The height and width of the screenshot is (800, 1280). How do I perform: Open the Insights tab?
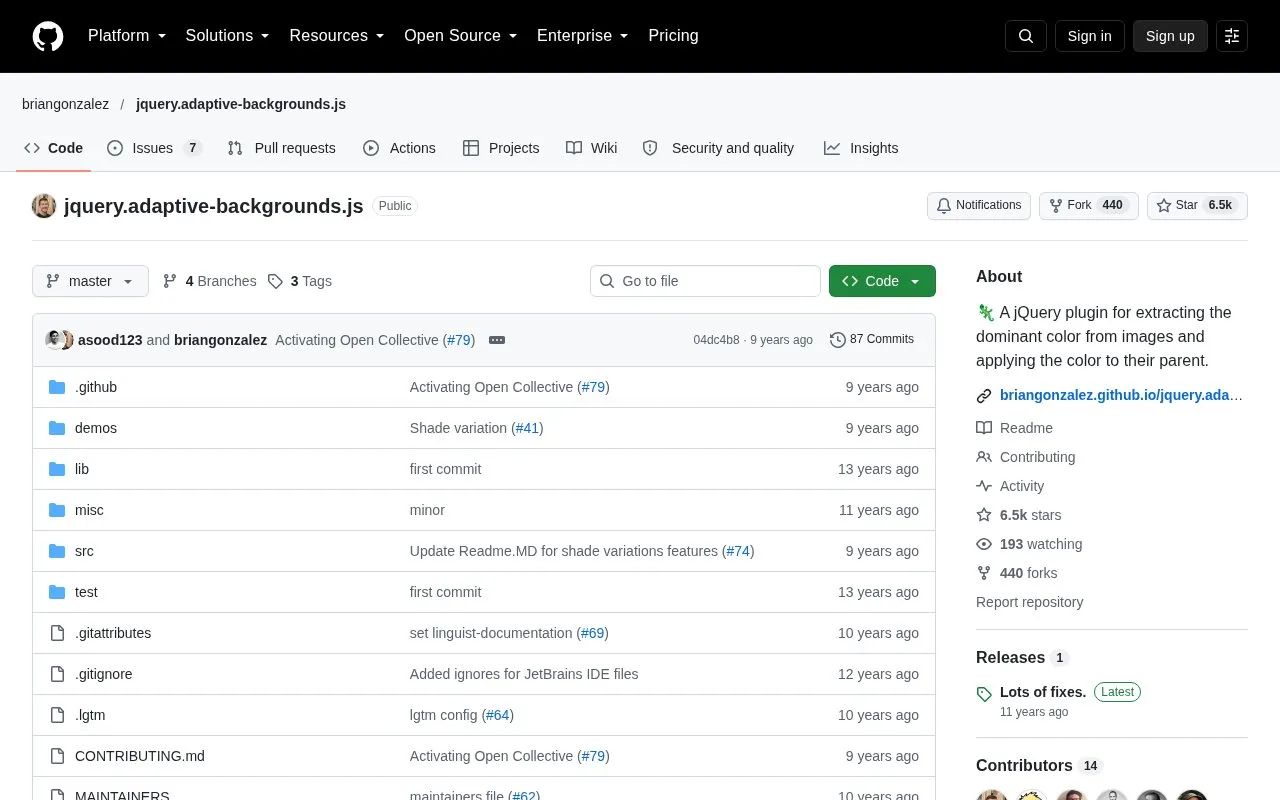coord(861,148)
